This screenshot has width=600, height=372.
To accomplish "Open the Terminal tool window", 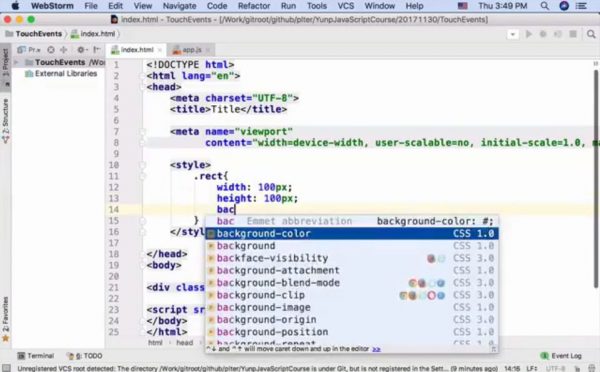I will tap(36, 356).
